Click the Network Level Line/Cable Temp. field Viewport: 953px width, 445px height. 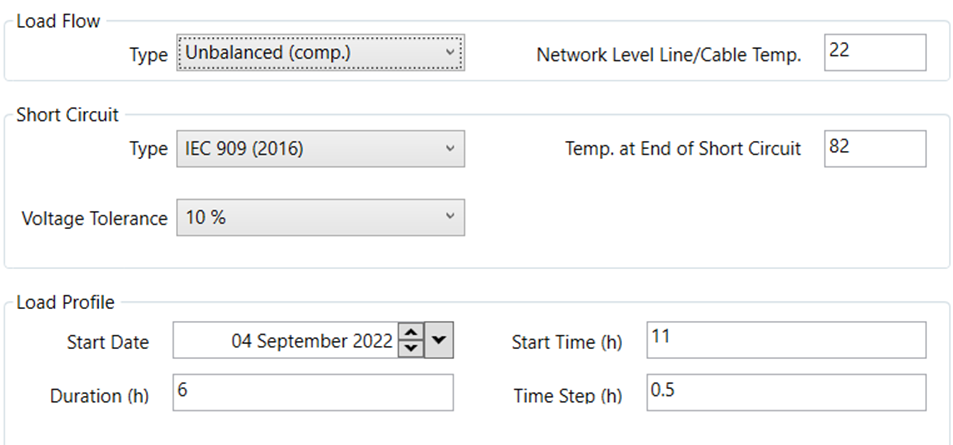[875, 52]
